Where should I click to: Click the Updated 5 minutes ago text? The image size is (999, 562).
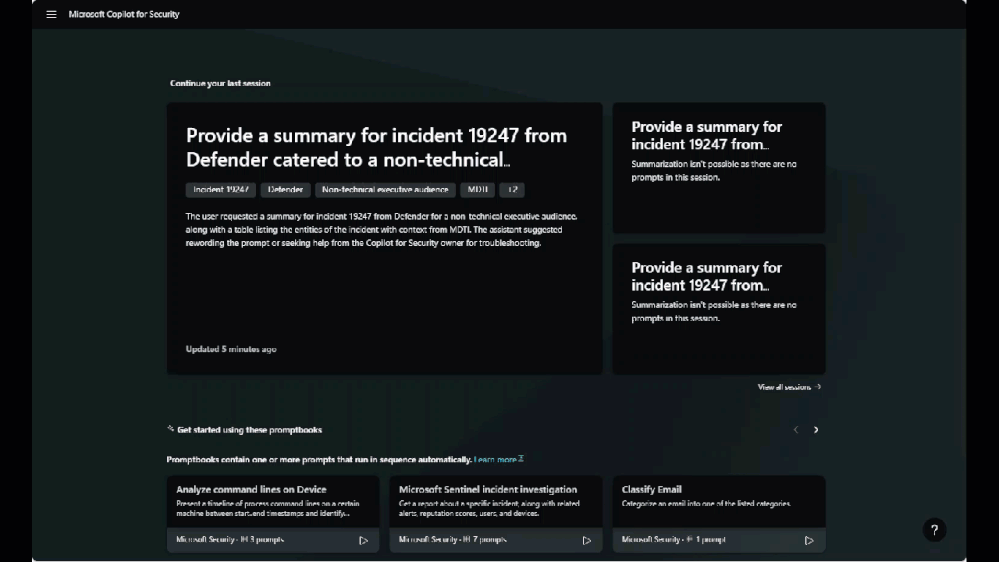coord(231,349)
